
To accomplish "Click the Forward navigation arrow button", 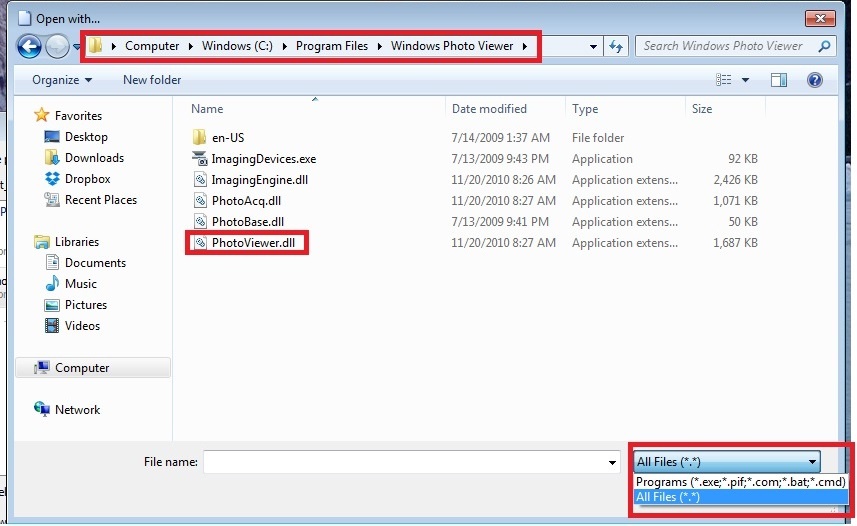I will point(57,46).
